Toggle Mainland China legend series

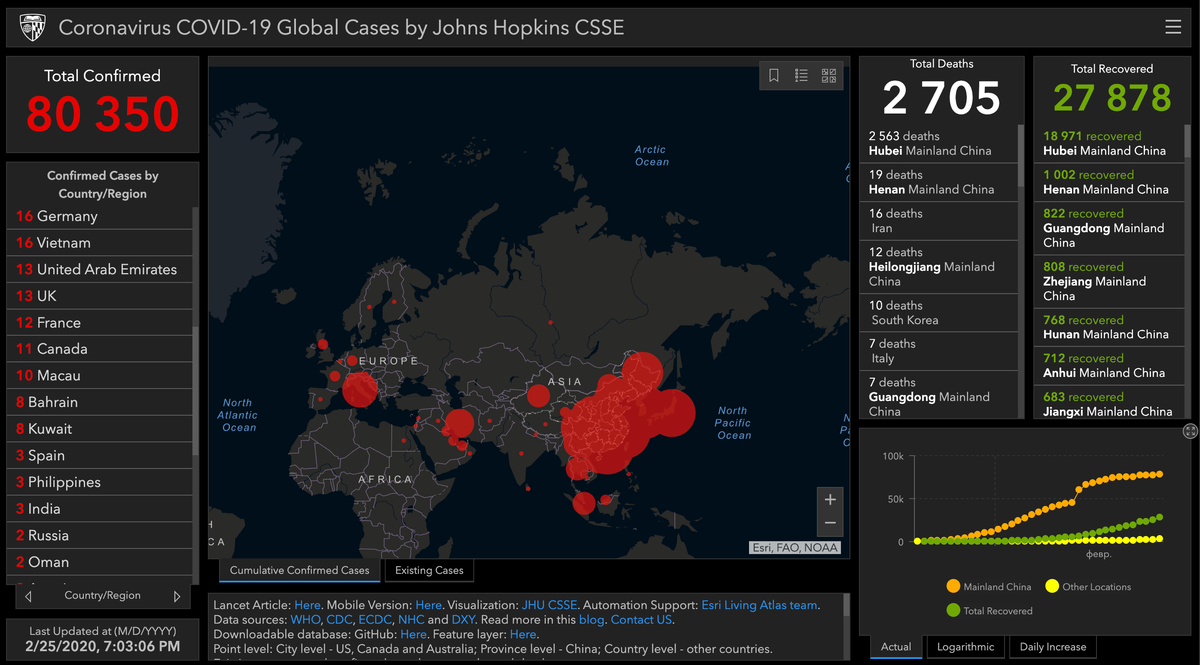pyautogui.click(x=988, y=587)
